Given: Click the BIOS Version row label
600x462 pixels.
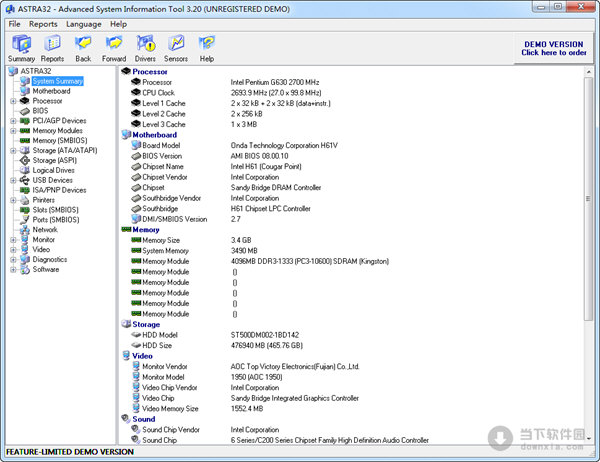Looking at the screenshot, I should click(x=162, y=156).
